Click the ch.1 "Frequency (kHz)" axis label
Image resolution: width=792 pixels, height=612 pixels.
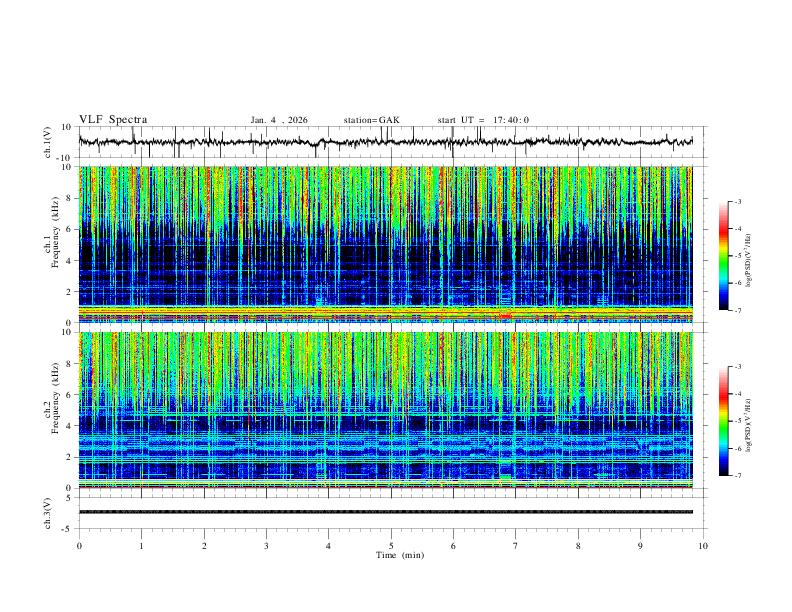pyautogui.click(x=55, y=230)
